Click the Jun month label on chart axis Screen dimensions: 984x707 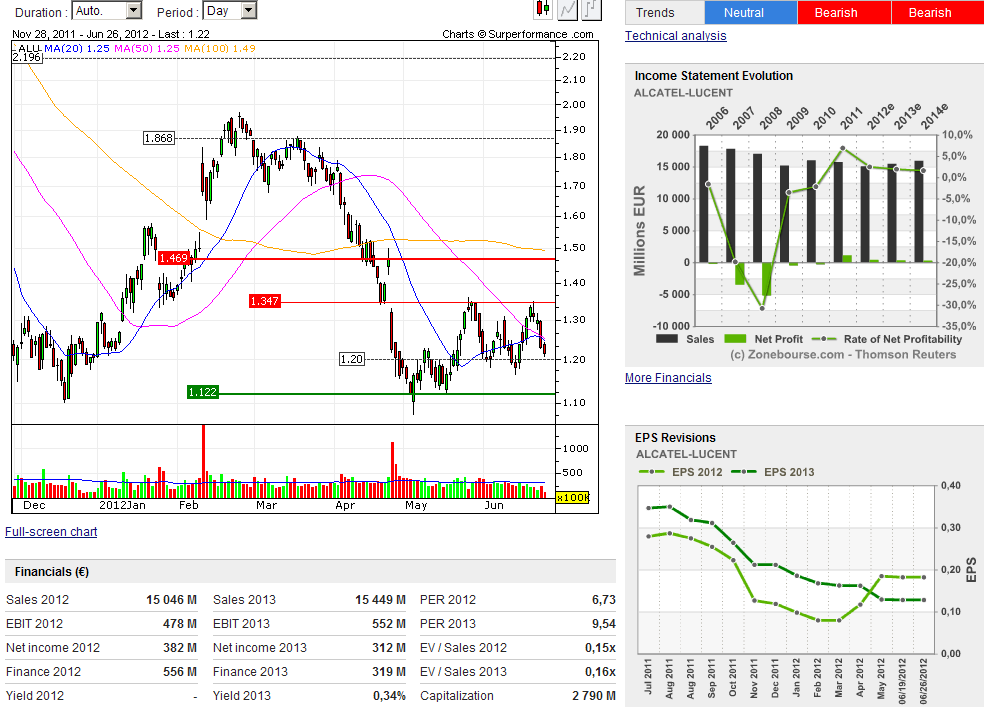(494, 505)
